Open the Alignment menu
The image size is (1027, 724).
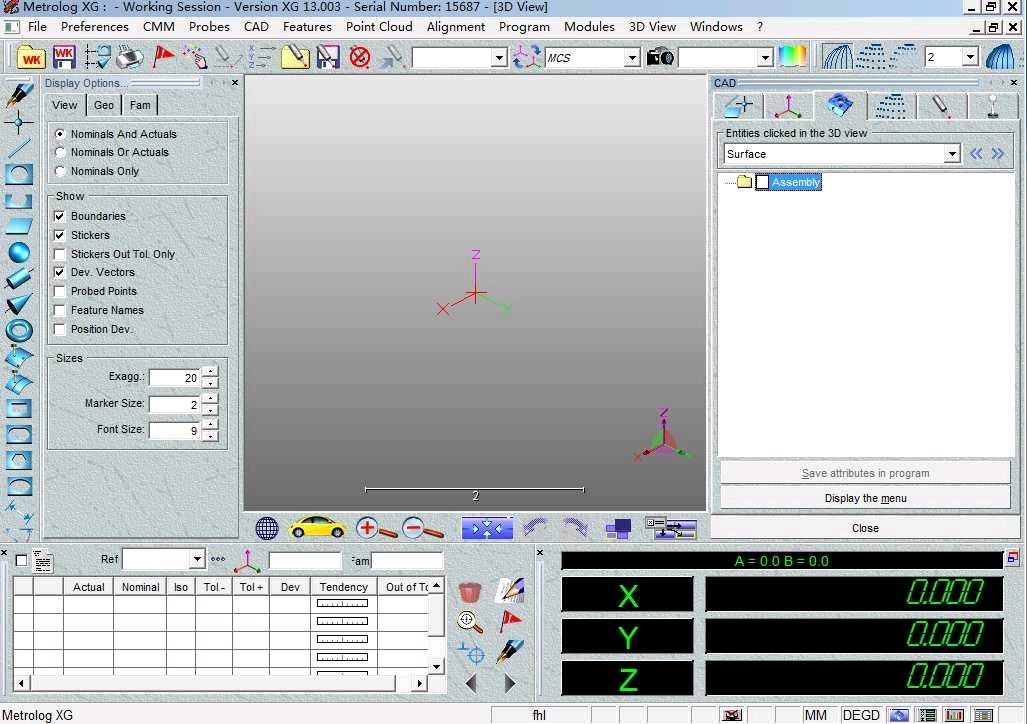click(x=456, y=27)
